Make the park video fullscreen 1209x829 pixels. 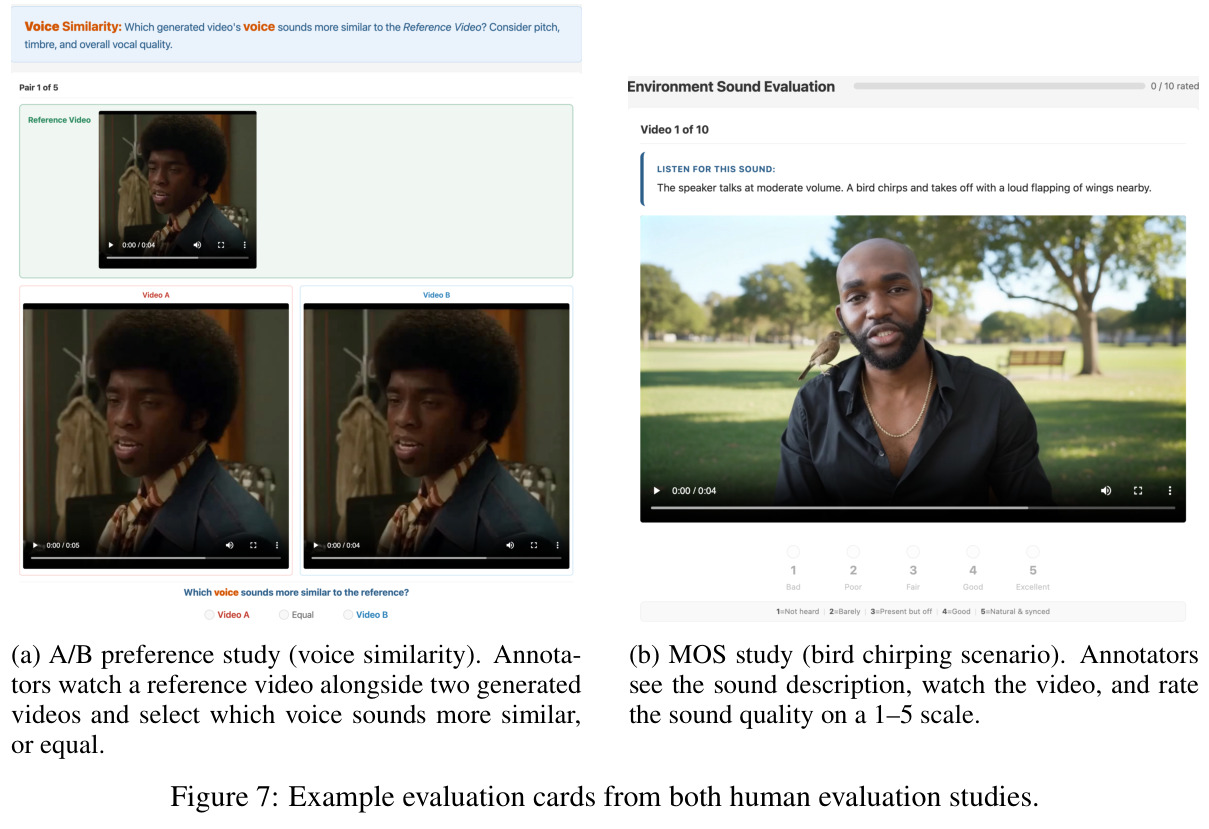click(1138, 491)
